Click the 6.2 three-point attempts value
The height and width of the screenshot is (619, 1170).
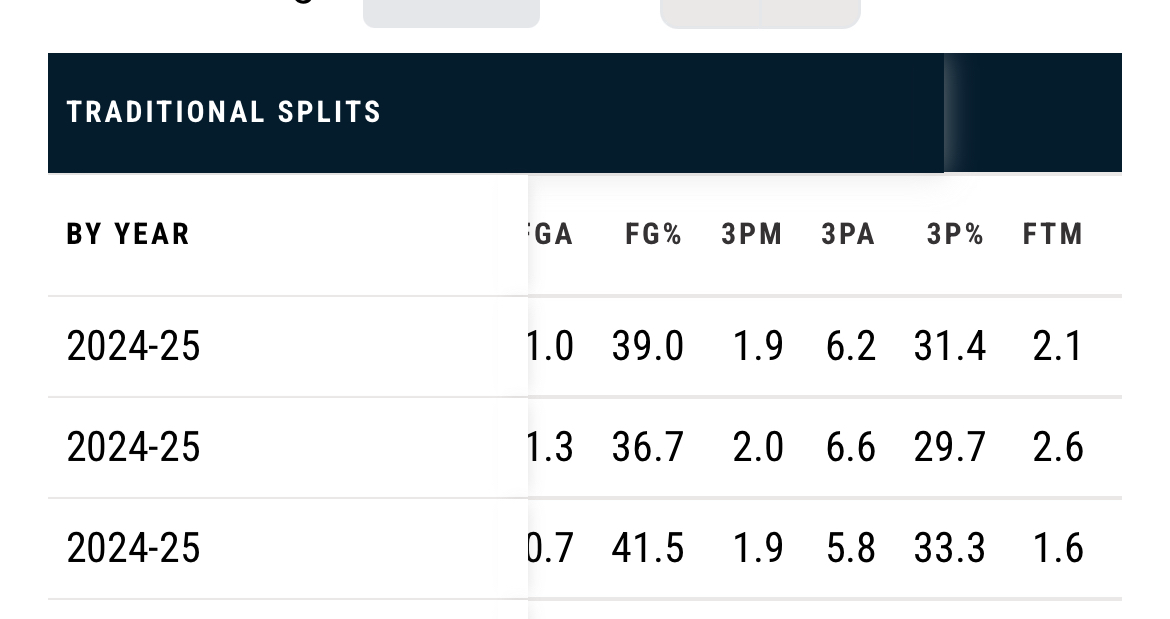tap(851, 347)
